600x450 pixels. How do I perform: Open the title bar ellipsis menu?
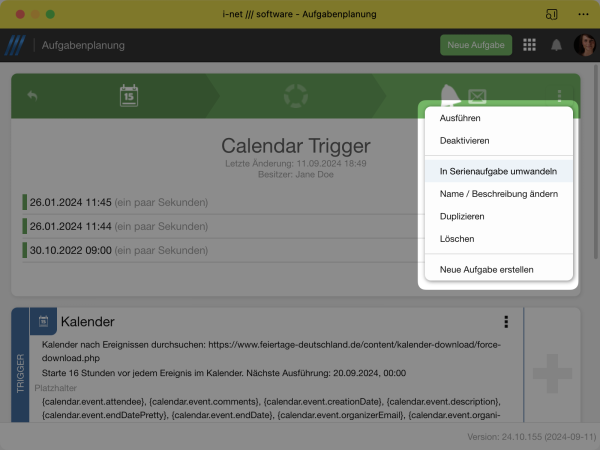583,14
